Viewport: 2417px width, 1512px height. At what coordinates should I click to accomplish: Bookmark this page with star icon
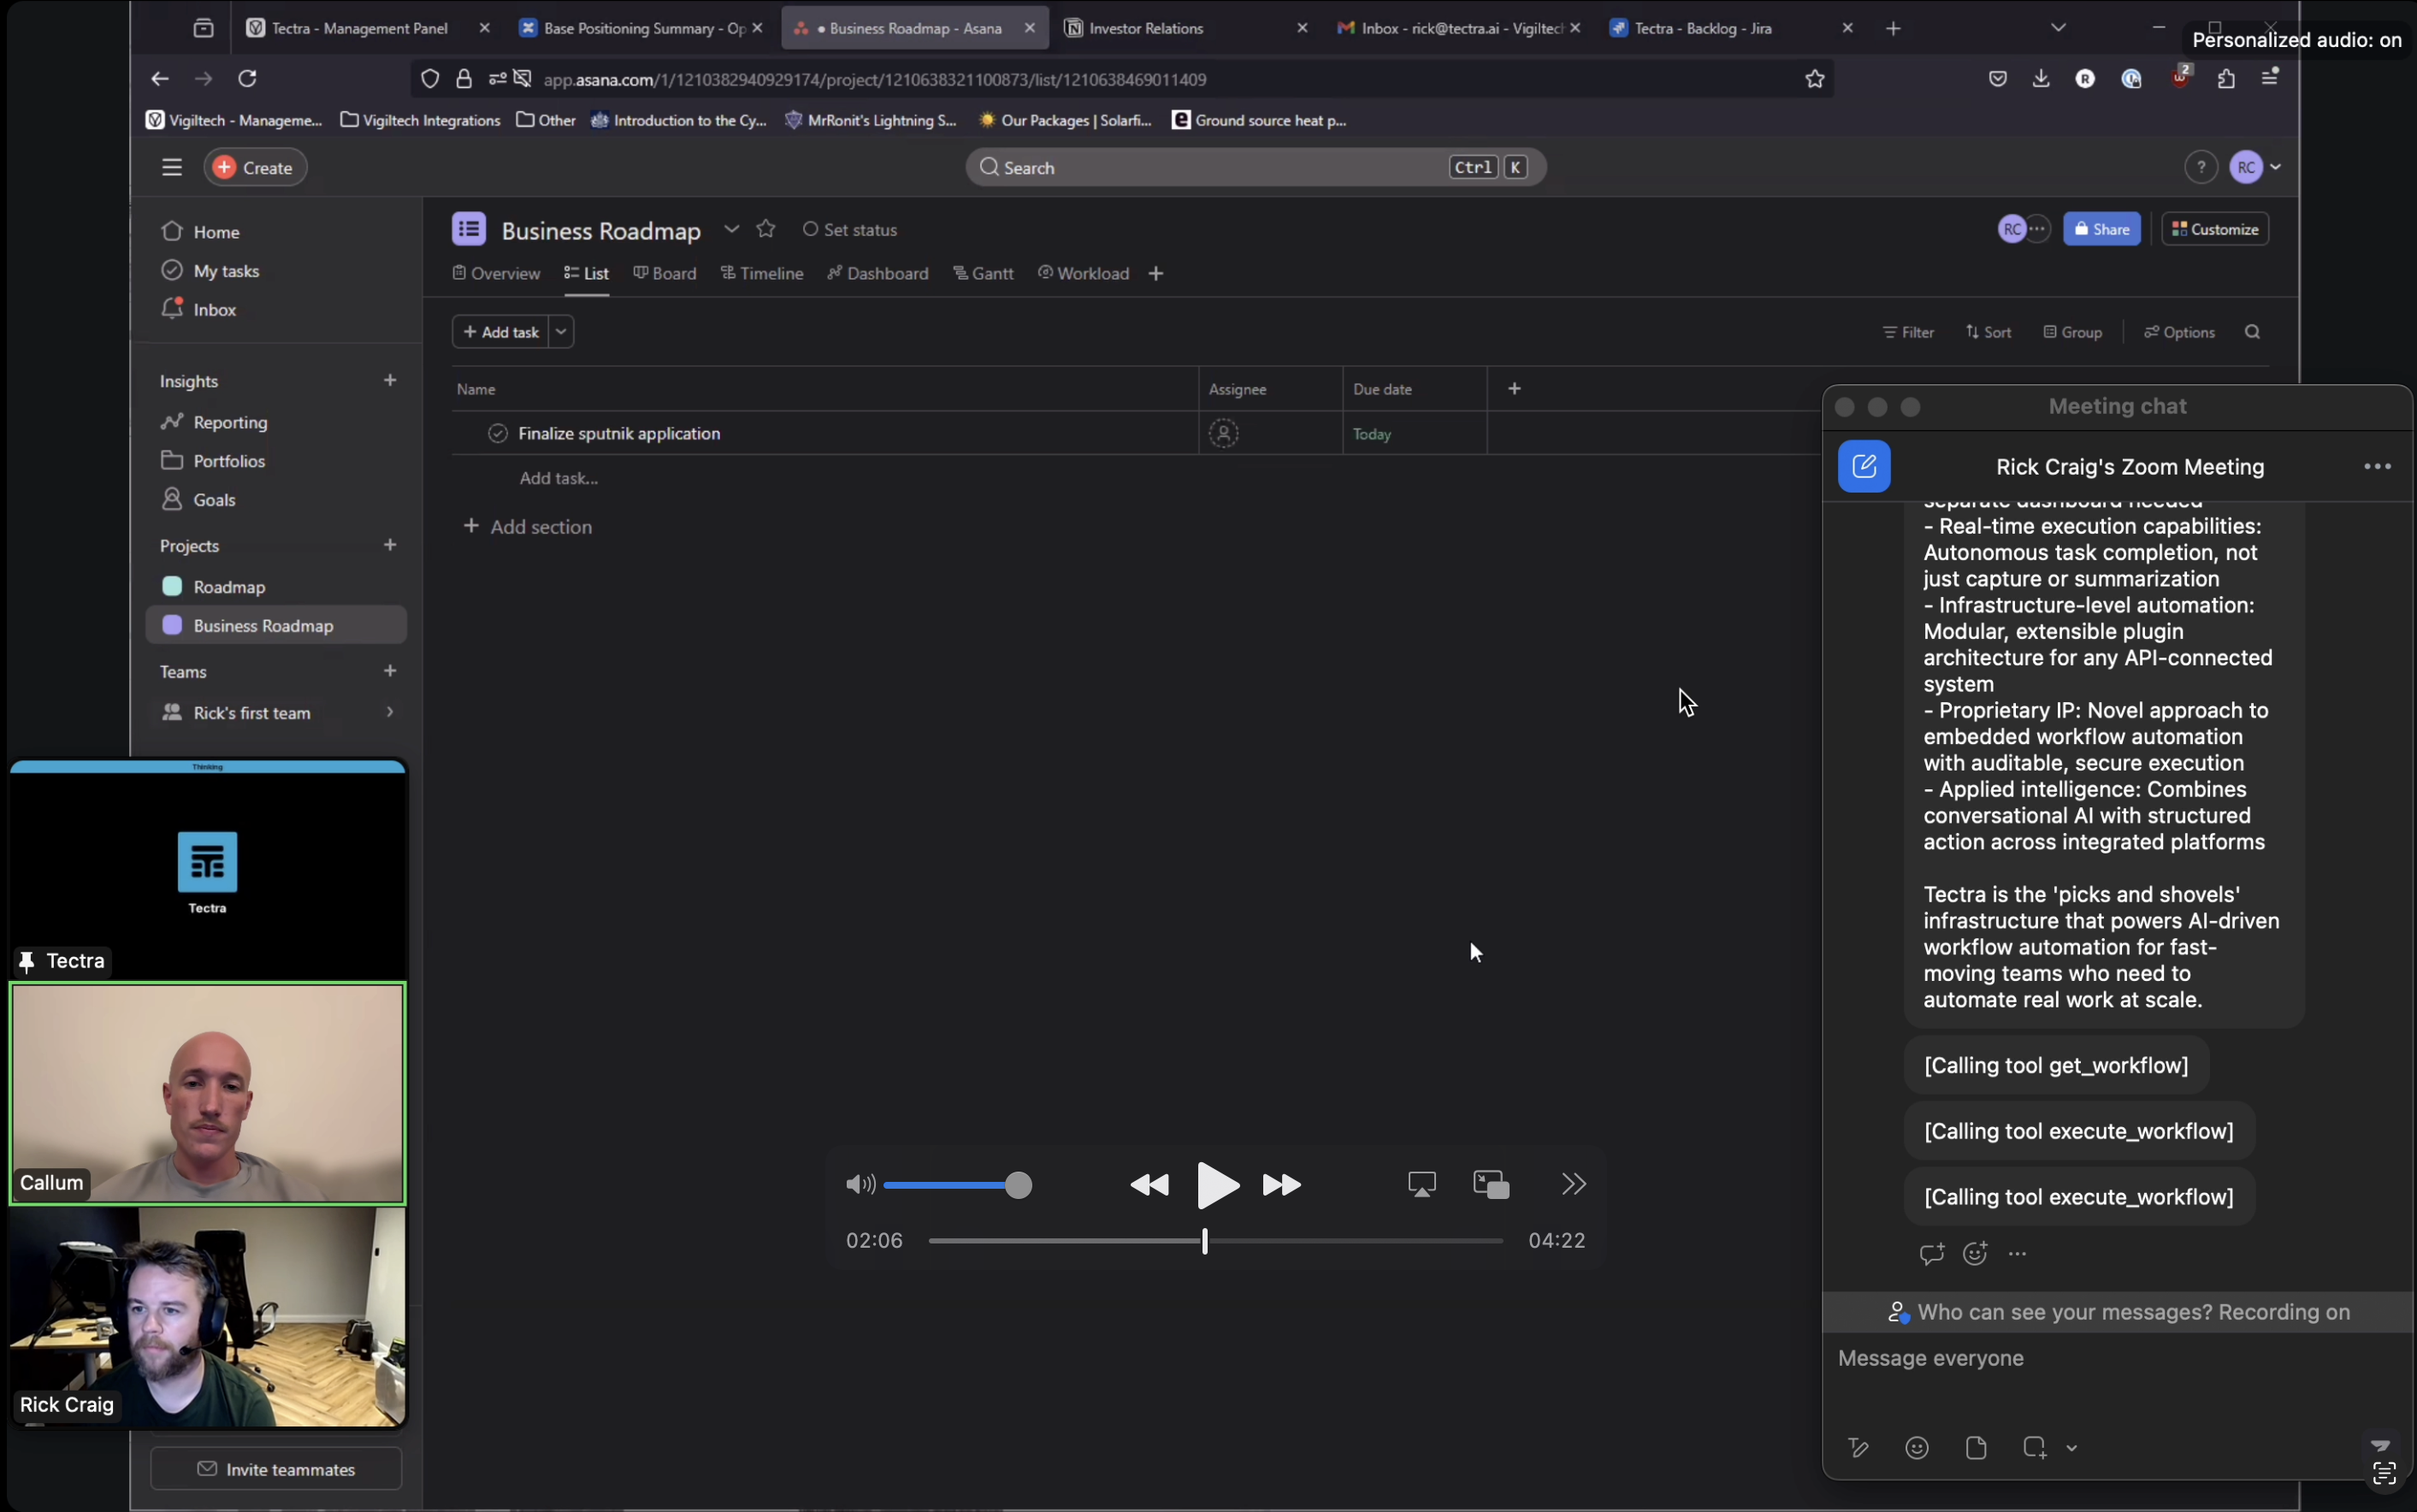pos(1814,79)
